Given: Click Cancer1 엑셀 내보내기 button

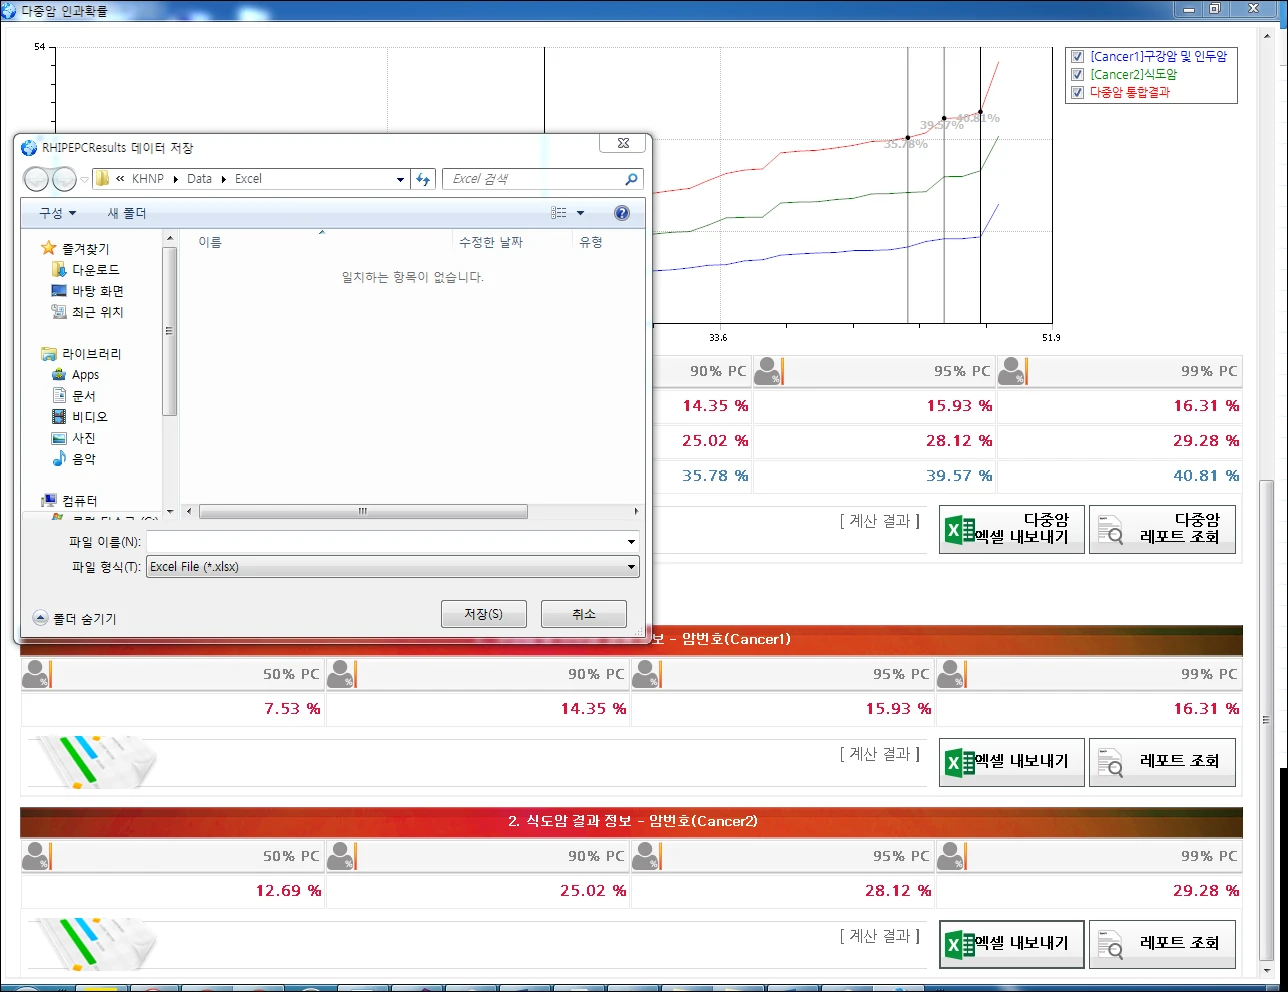Looking at the screenshot, I should 1011,762.
